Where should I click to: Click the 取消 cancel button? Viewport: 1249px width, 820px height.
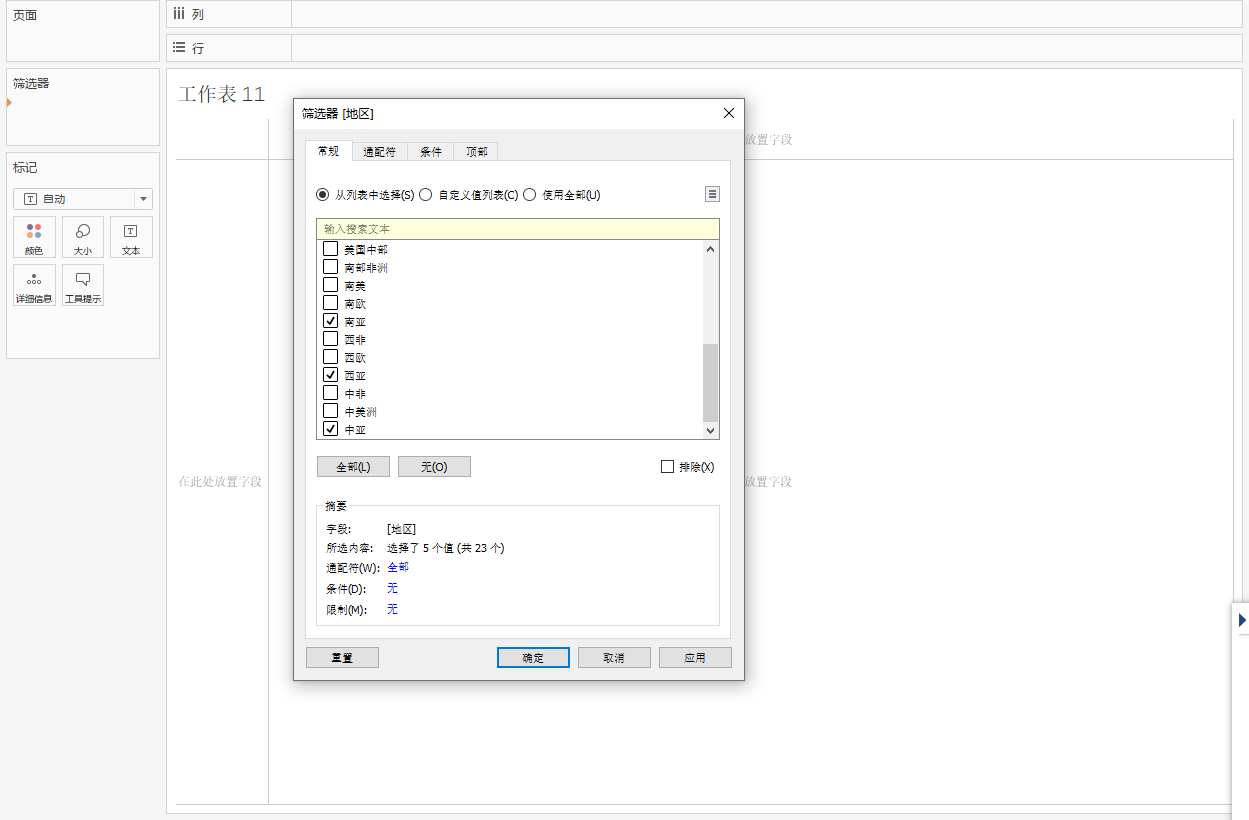tap(614, 658)
